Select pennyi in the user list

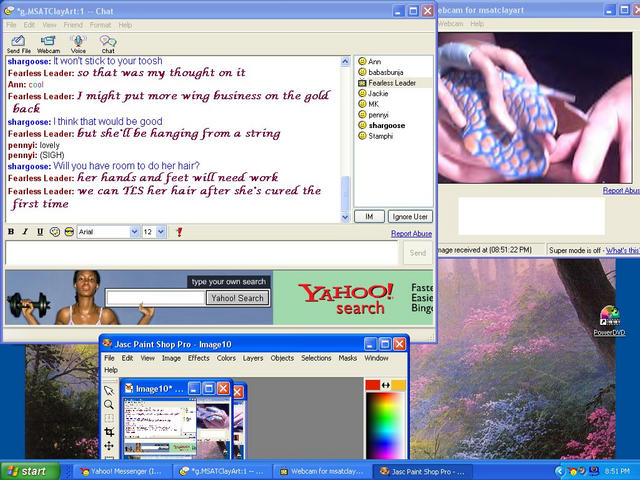pos(378,115)
